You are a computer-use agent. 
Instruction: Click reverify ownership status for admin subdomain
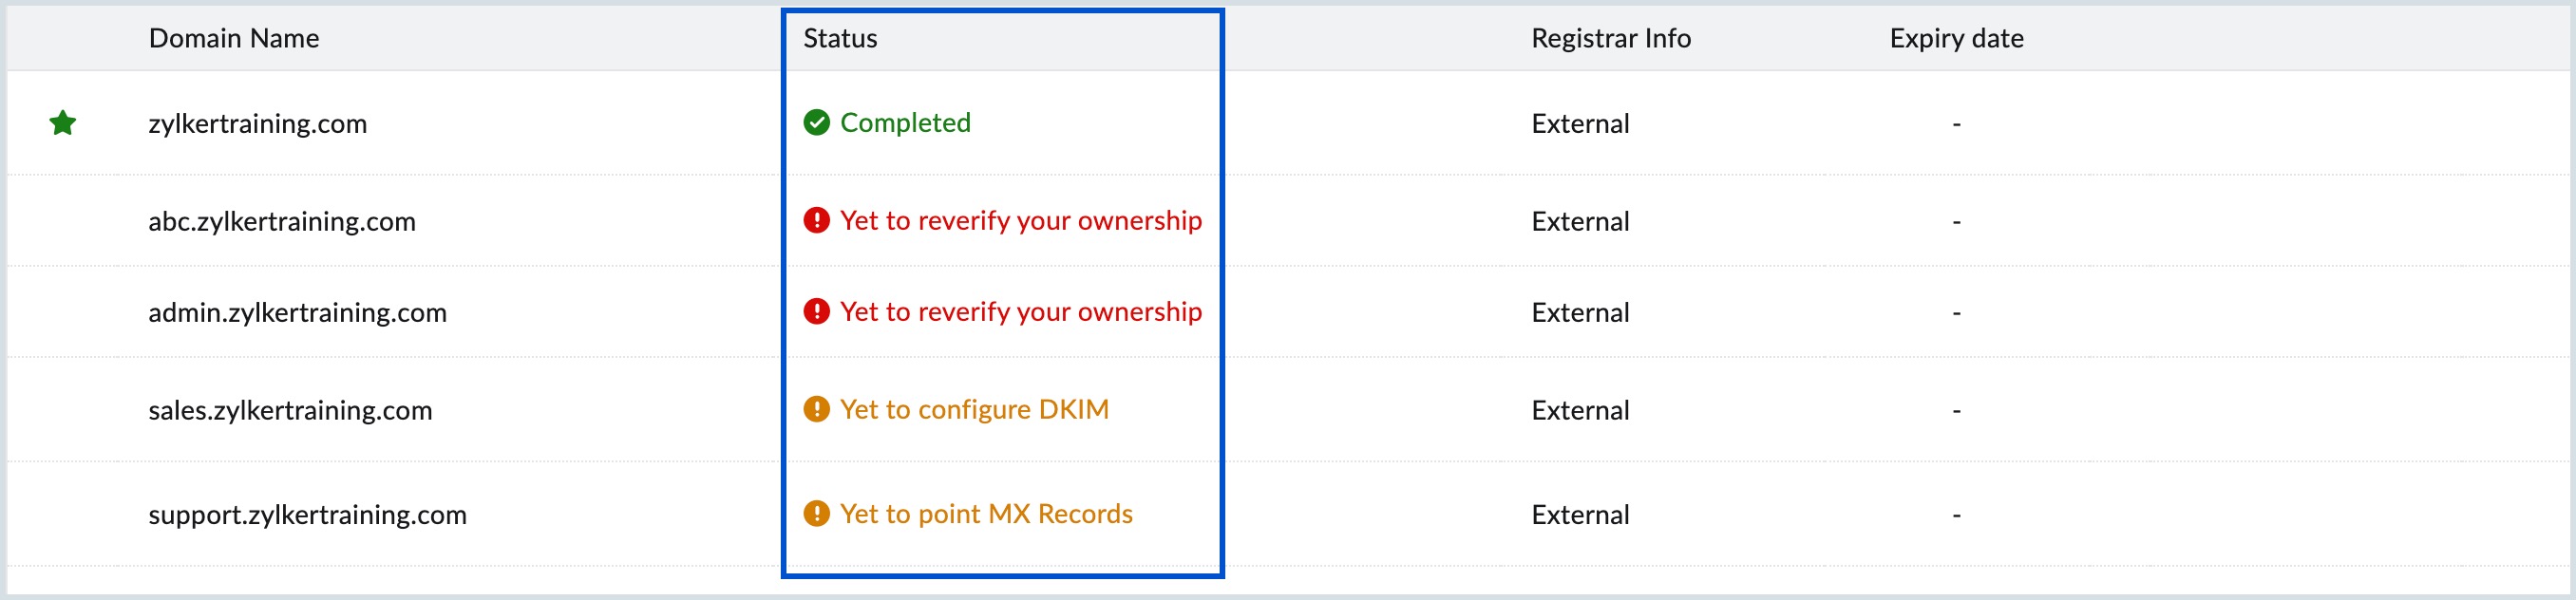click(1020, 311)
